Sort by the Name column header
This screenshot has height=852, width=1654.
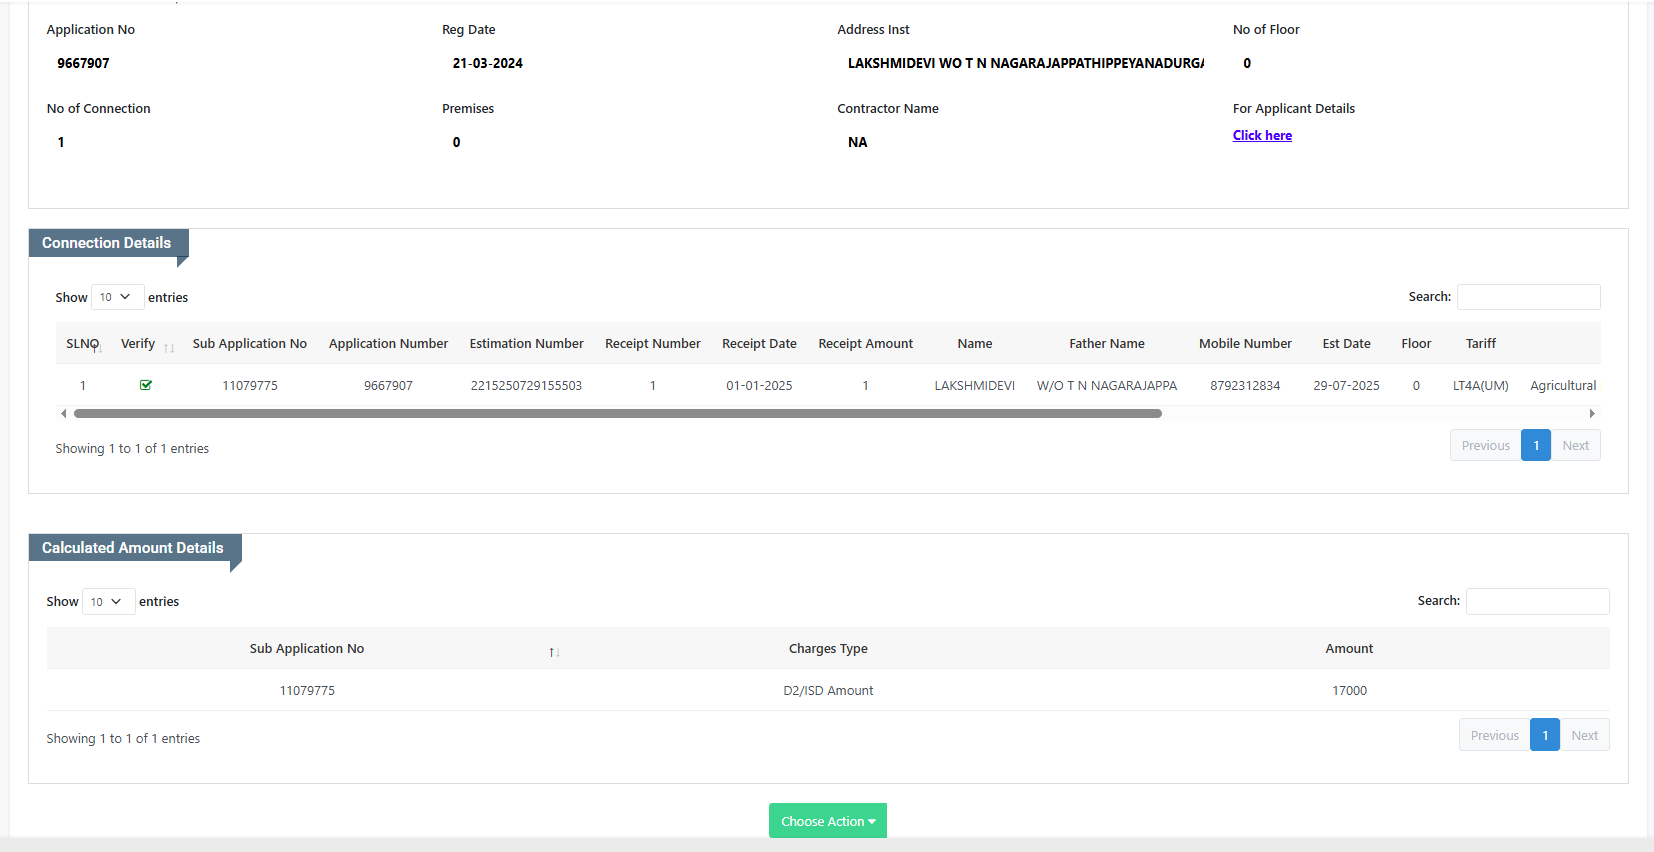(975, 343)
